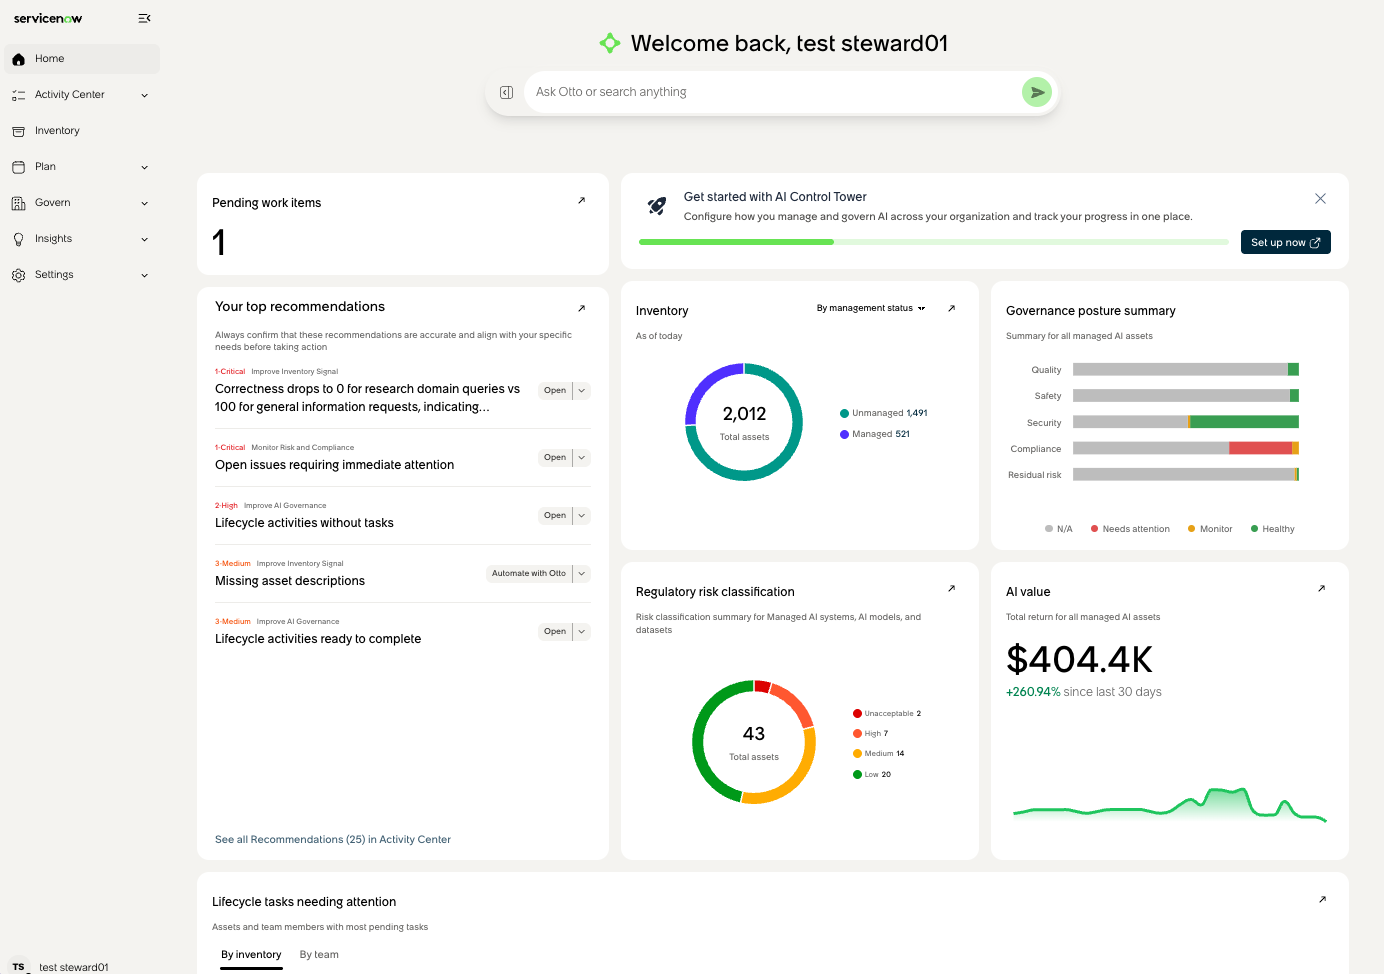
Task: Expand Your top recommendations card arrow
Action: coord(581,308)
